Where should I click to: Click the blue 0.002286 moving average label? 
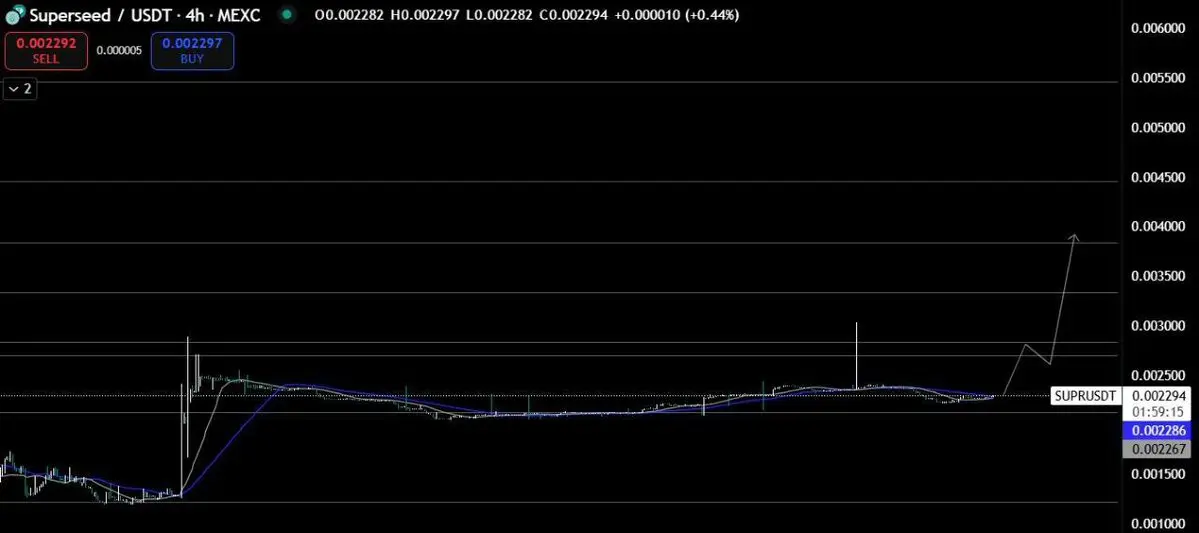coord(1158,431)
